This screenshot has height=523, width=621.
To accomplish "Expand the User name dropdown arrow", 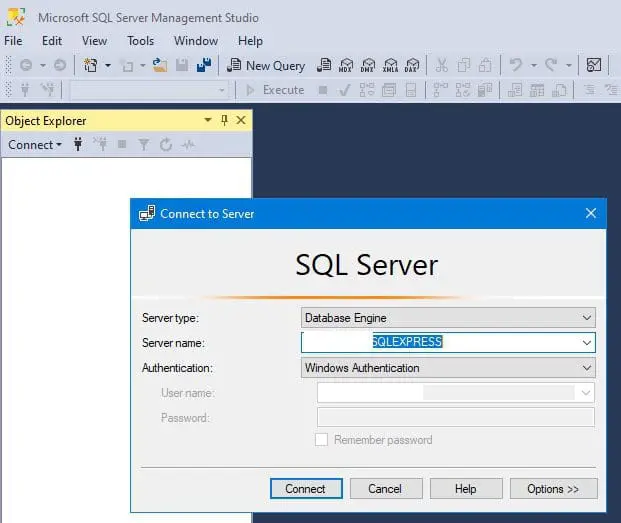I will (586, 393).
